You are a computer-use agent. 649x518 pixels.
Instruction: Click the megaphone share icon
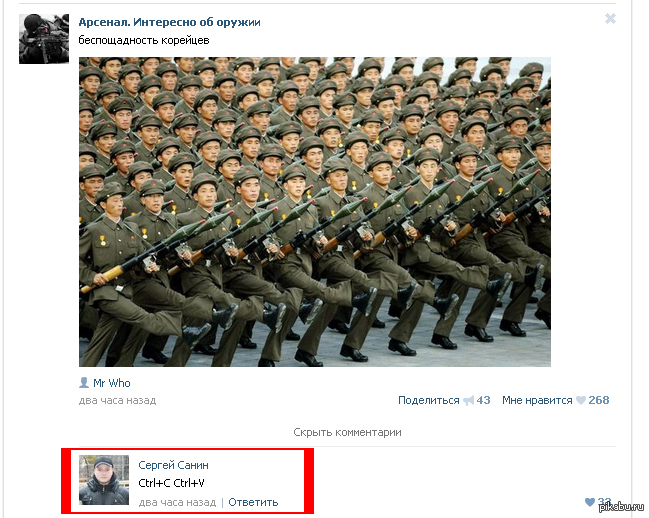coord(468,400)
